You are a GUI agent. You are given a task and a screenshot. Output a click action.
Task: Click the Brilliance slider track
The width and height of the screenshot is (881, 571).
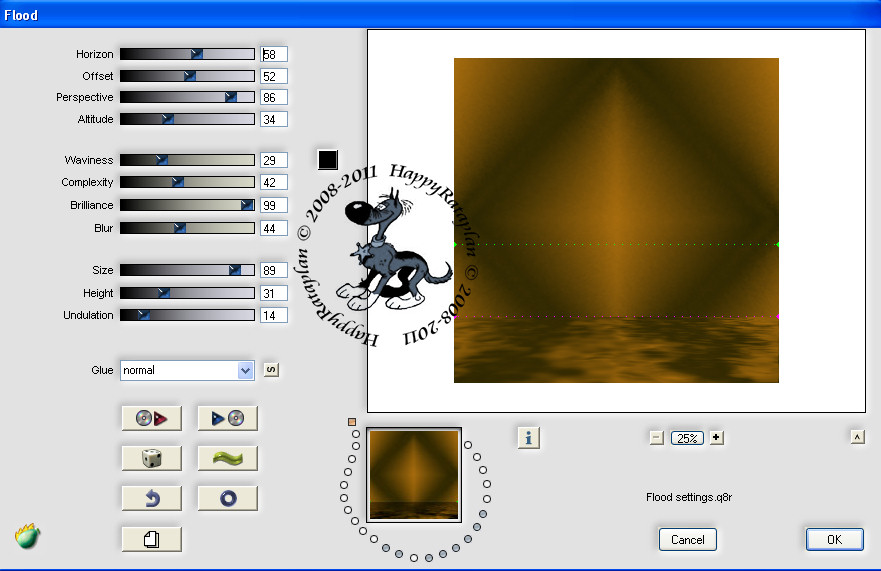click(187, 205)
